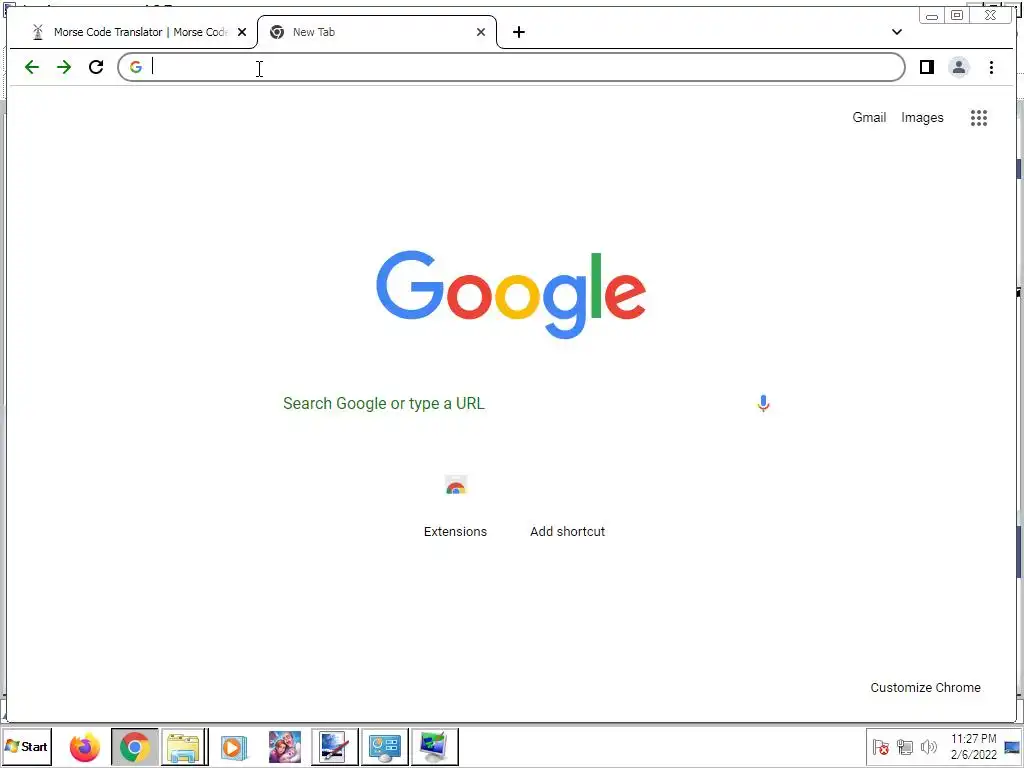This screenshot has height=768, width=1024.
Task: Go forward with the green forward arrow
Action: (x=63, y=67)
